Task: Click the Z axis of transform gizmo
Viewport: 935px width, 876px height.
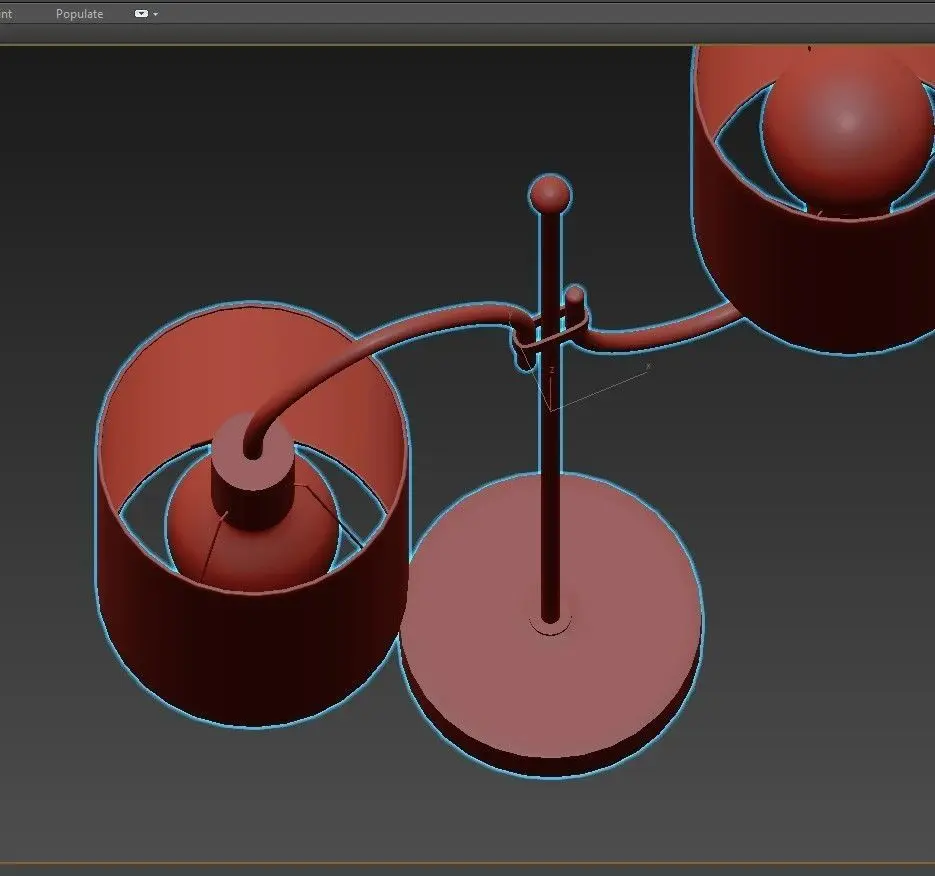Action: click(x=550, y=391)
